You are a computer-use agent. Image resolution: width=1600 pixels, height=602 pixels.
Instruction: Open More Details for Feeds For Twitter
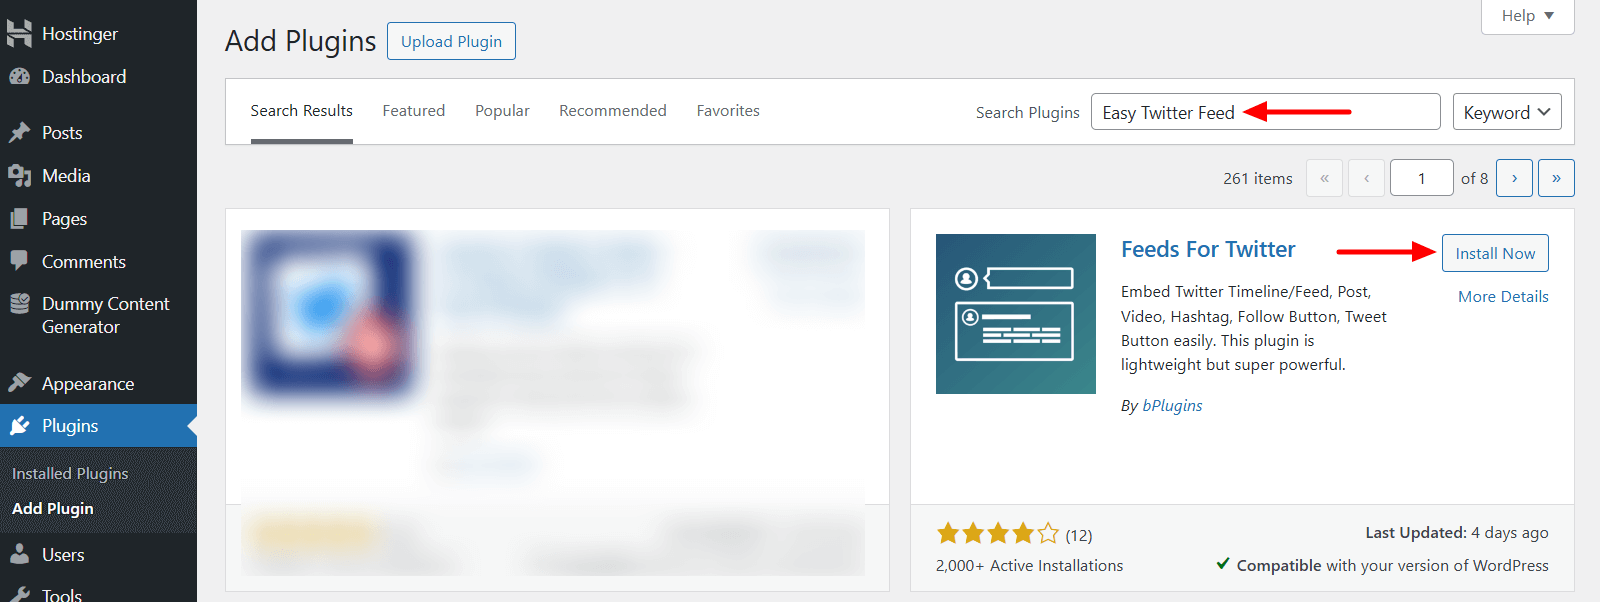click(x=1503, y=297)
